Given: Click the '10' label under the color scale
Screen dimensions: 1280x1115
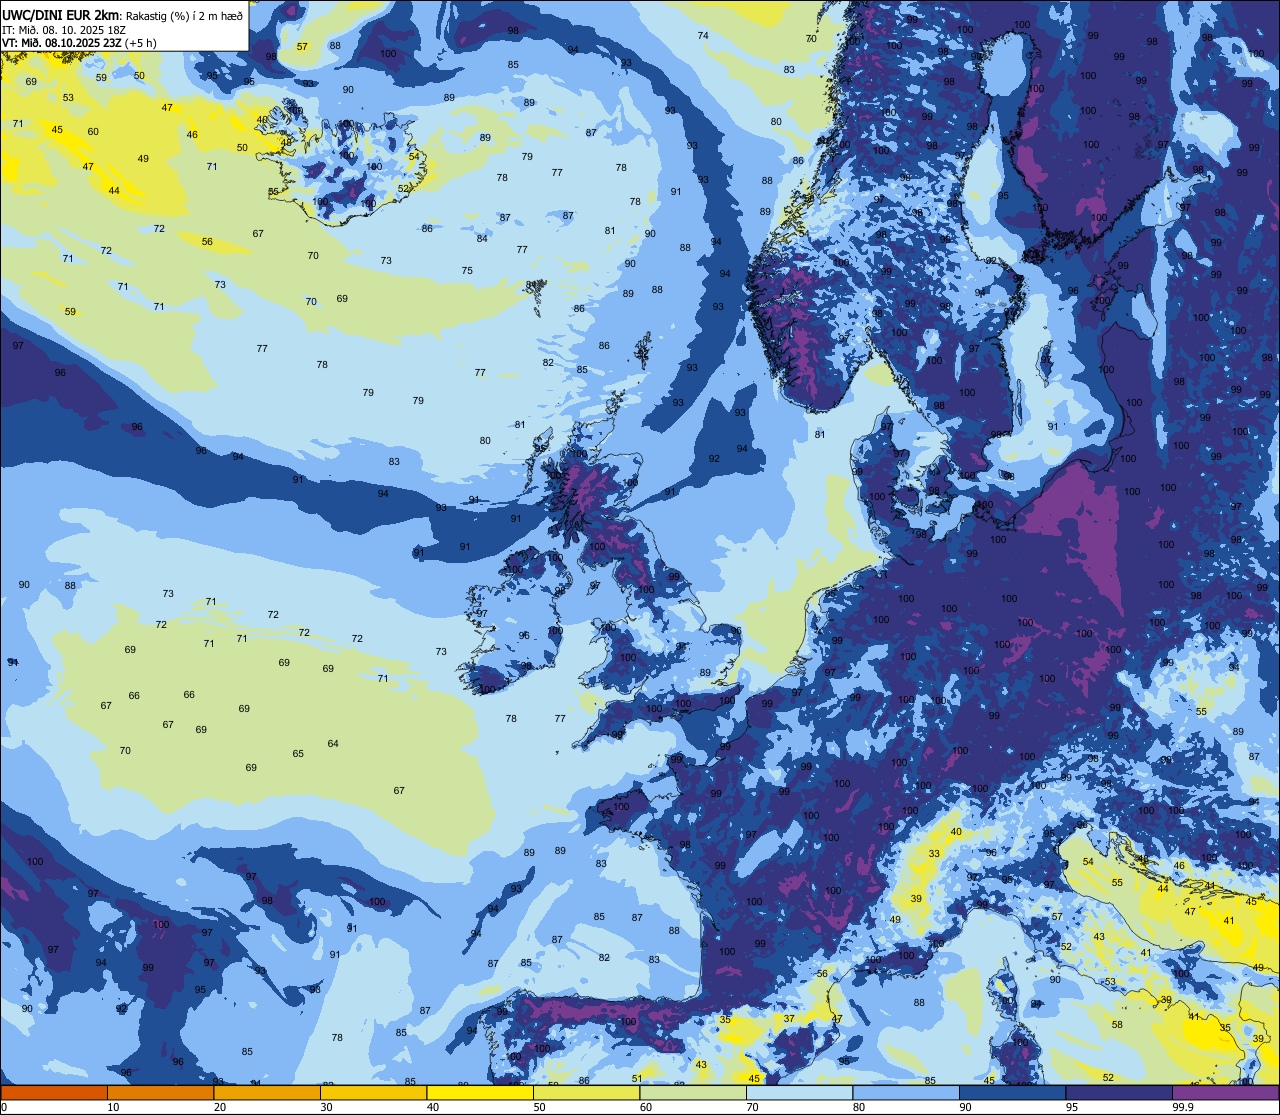Looking at the screenshot, I should (x=113, y=1107).
